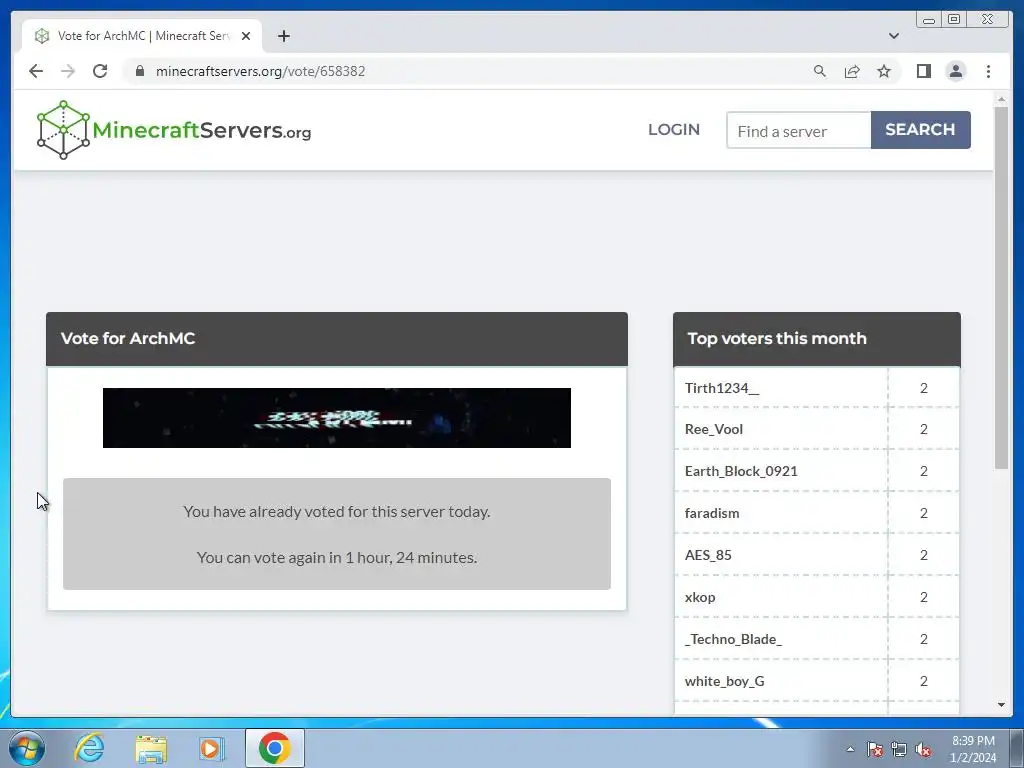Select top voter faradism
Image resolution: width=1024 pixels, height=768 pixels.
pos(712,513)
